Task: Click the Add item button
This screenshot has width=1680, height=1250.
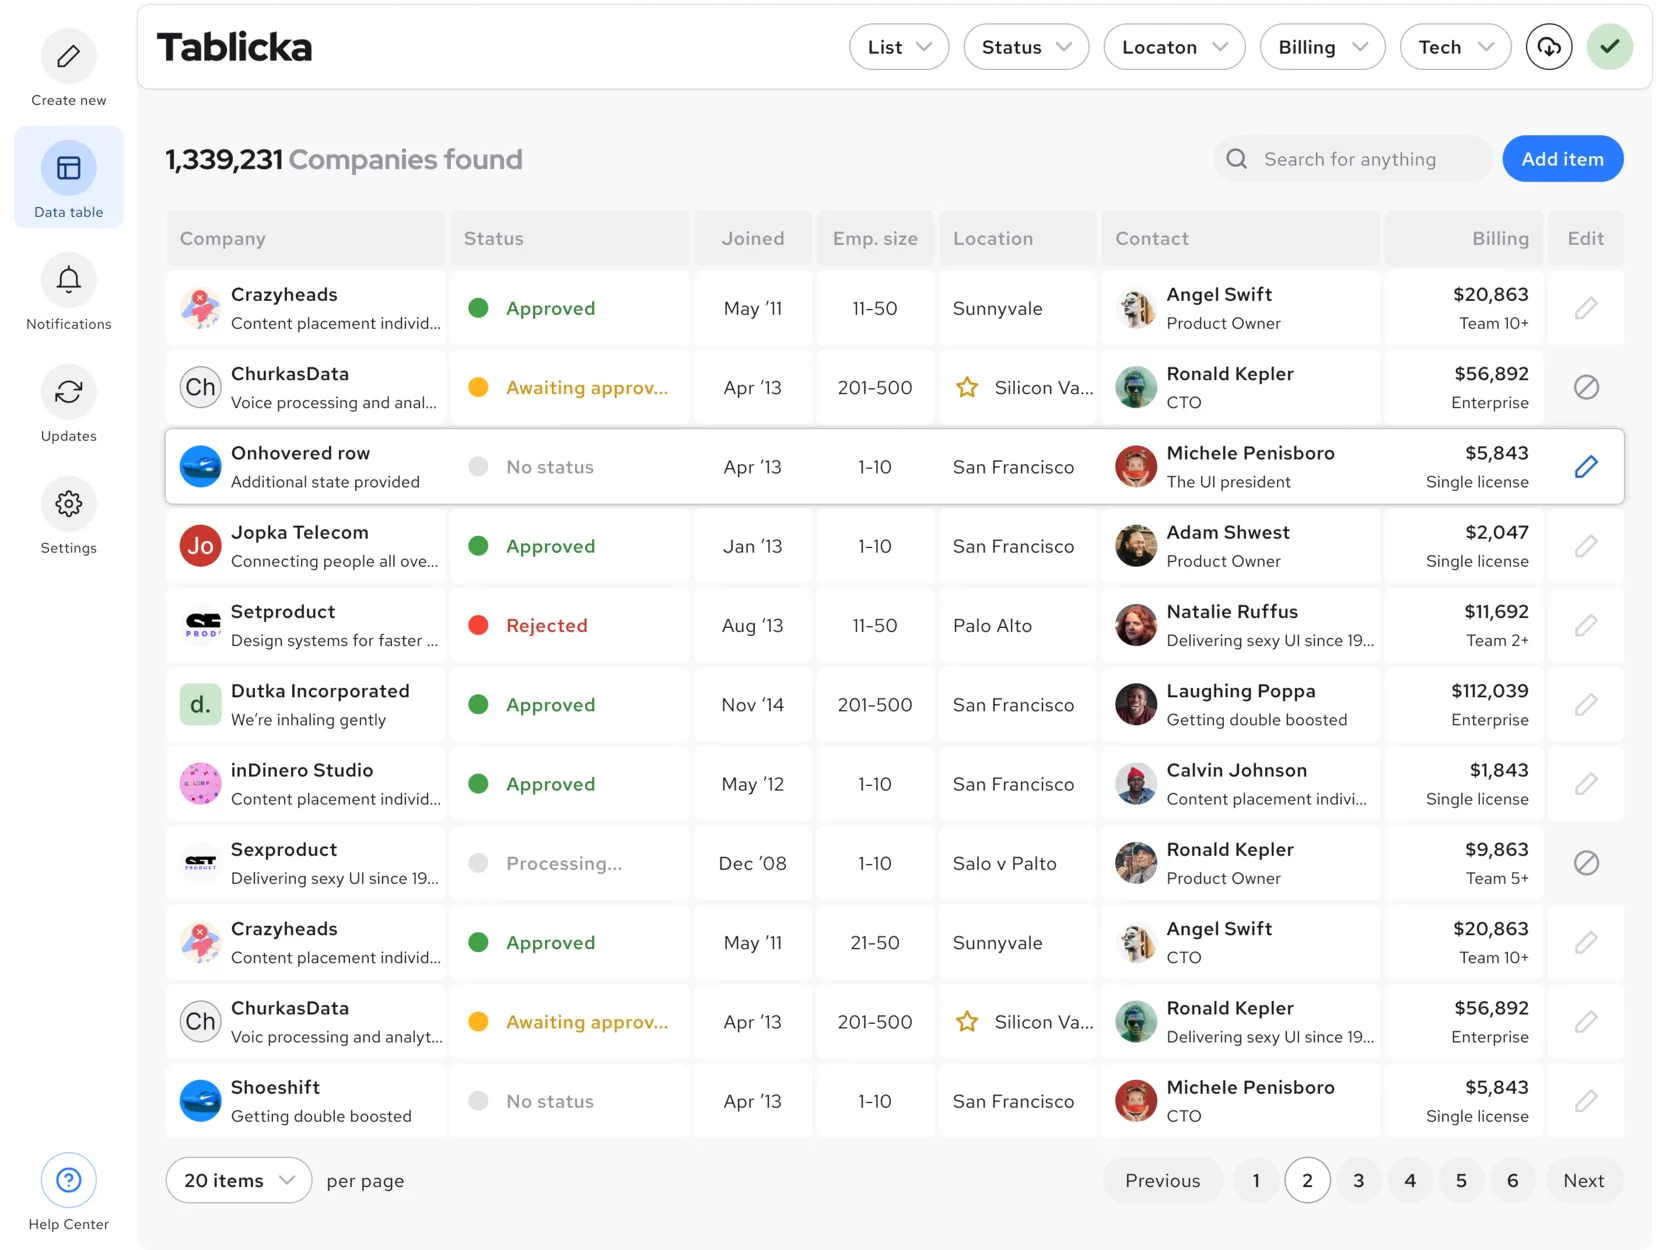Action: point(1562,159)
